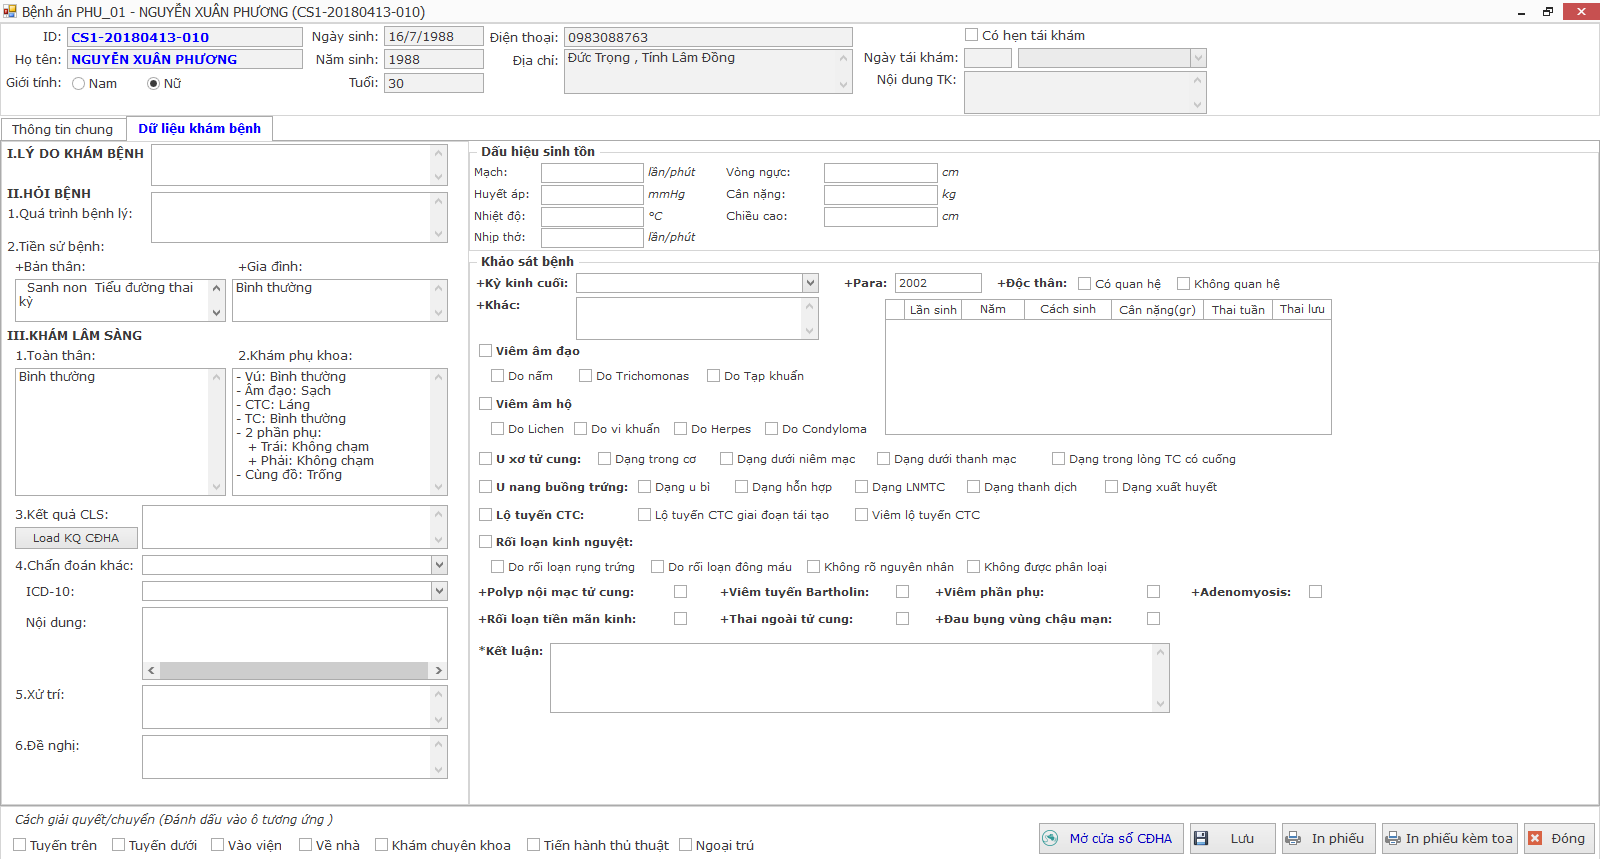Click the Đề nghị text area
This screenshot has width=1600, height=859.
click(294, 757)
